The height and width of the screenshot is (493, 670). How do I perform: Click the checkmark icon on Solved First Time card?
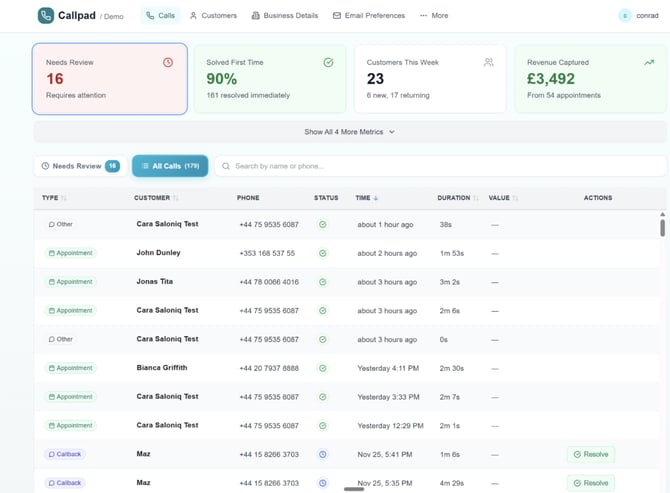click(x=328, y=62)
